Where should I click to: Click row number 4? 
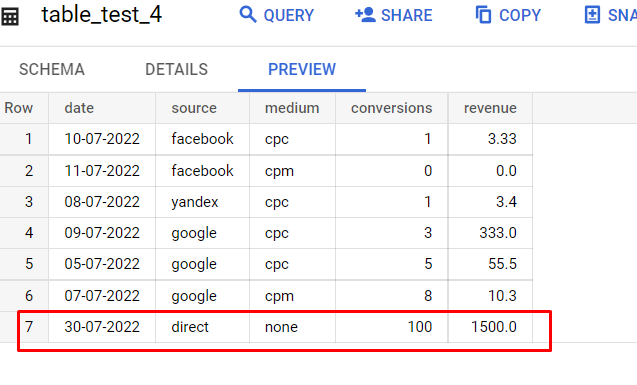click(29, 233)
